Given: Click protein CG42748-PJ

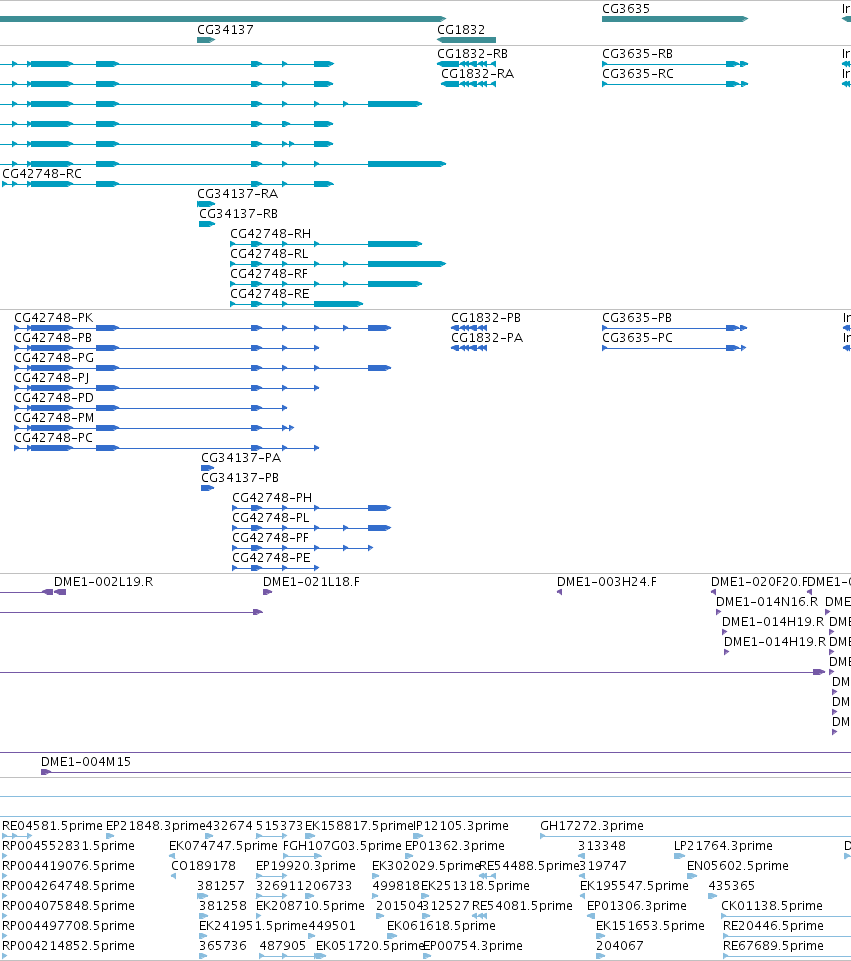Looking at the screenshot, I should pos(51,378).
